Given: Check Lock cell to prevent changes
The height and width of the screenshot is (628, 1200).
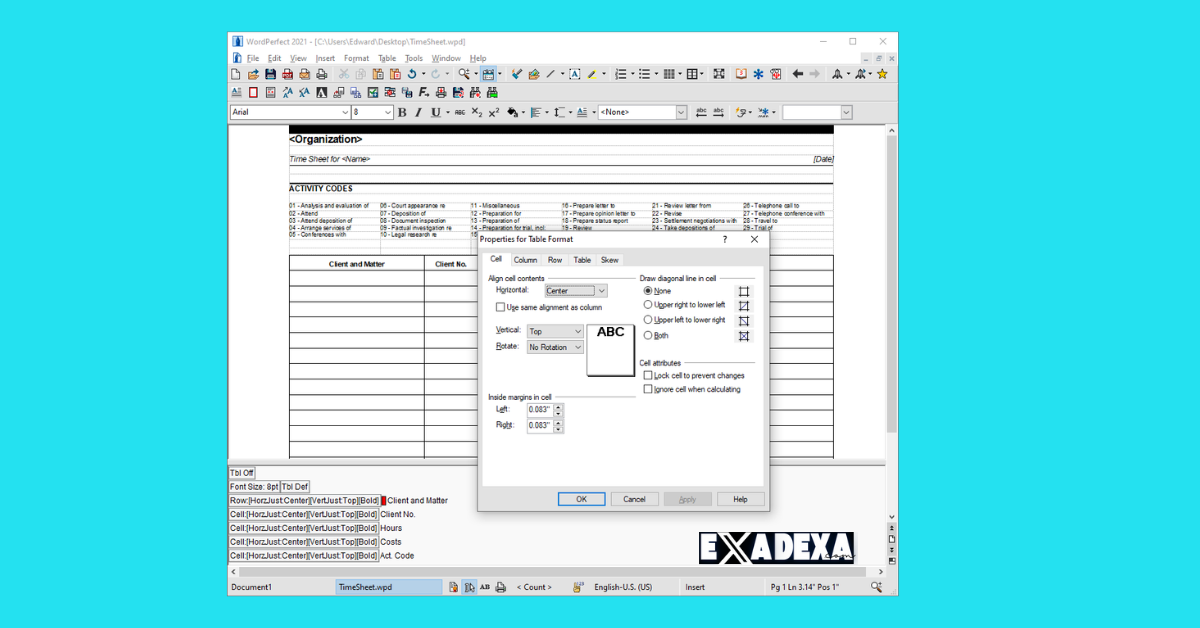Looking at the screenshot, I should [648, 375].
